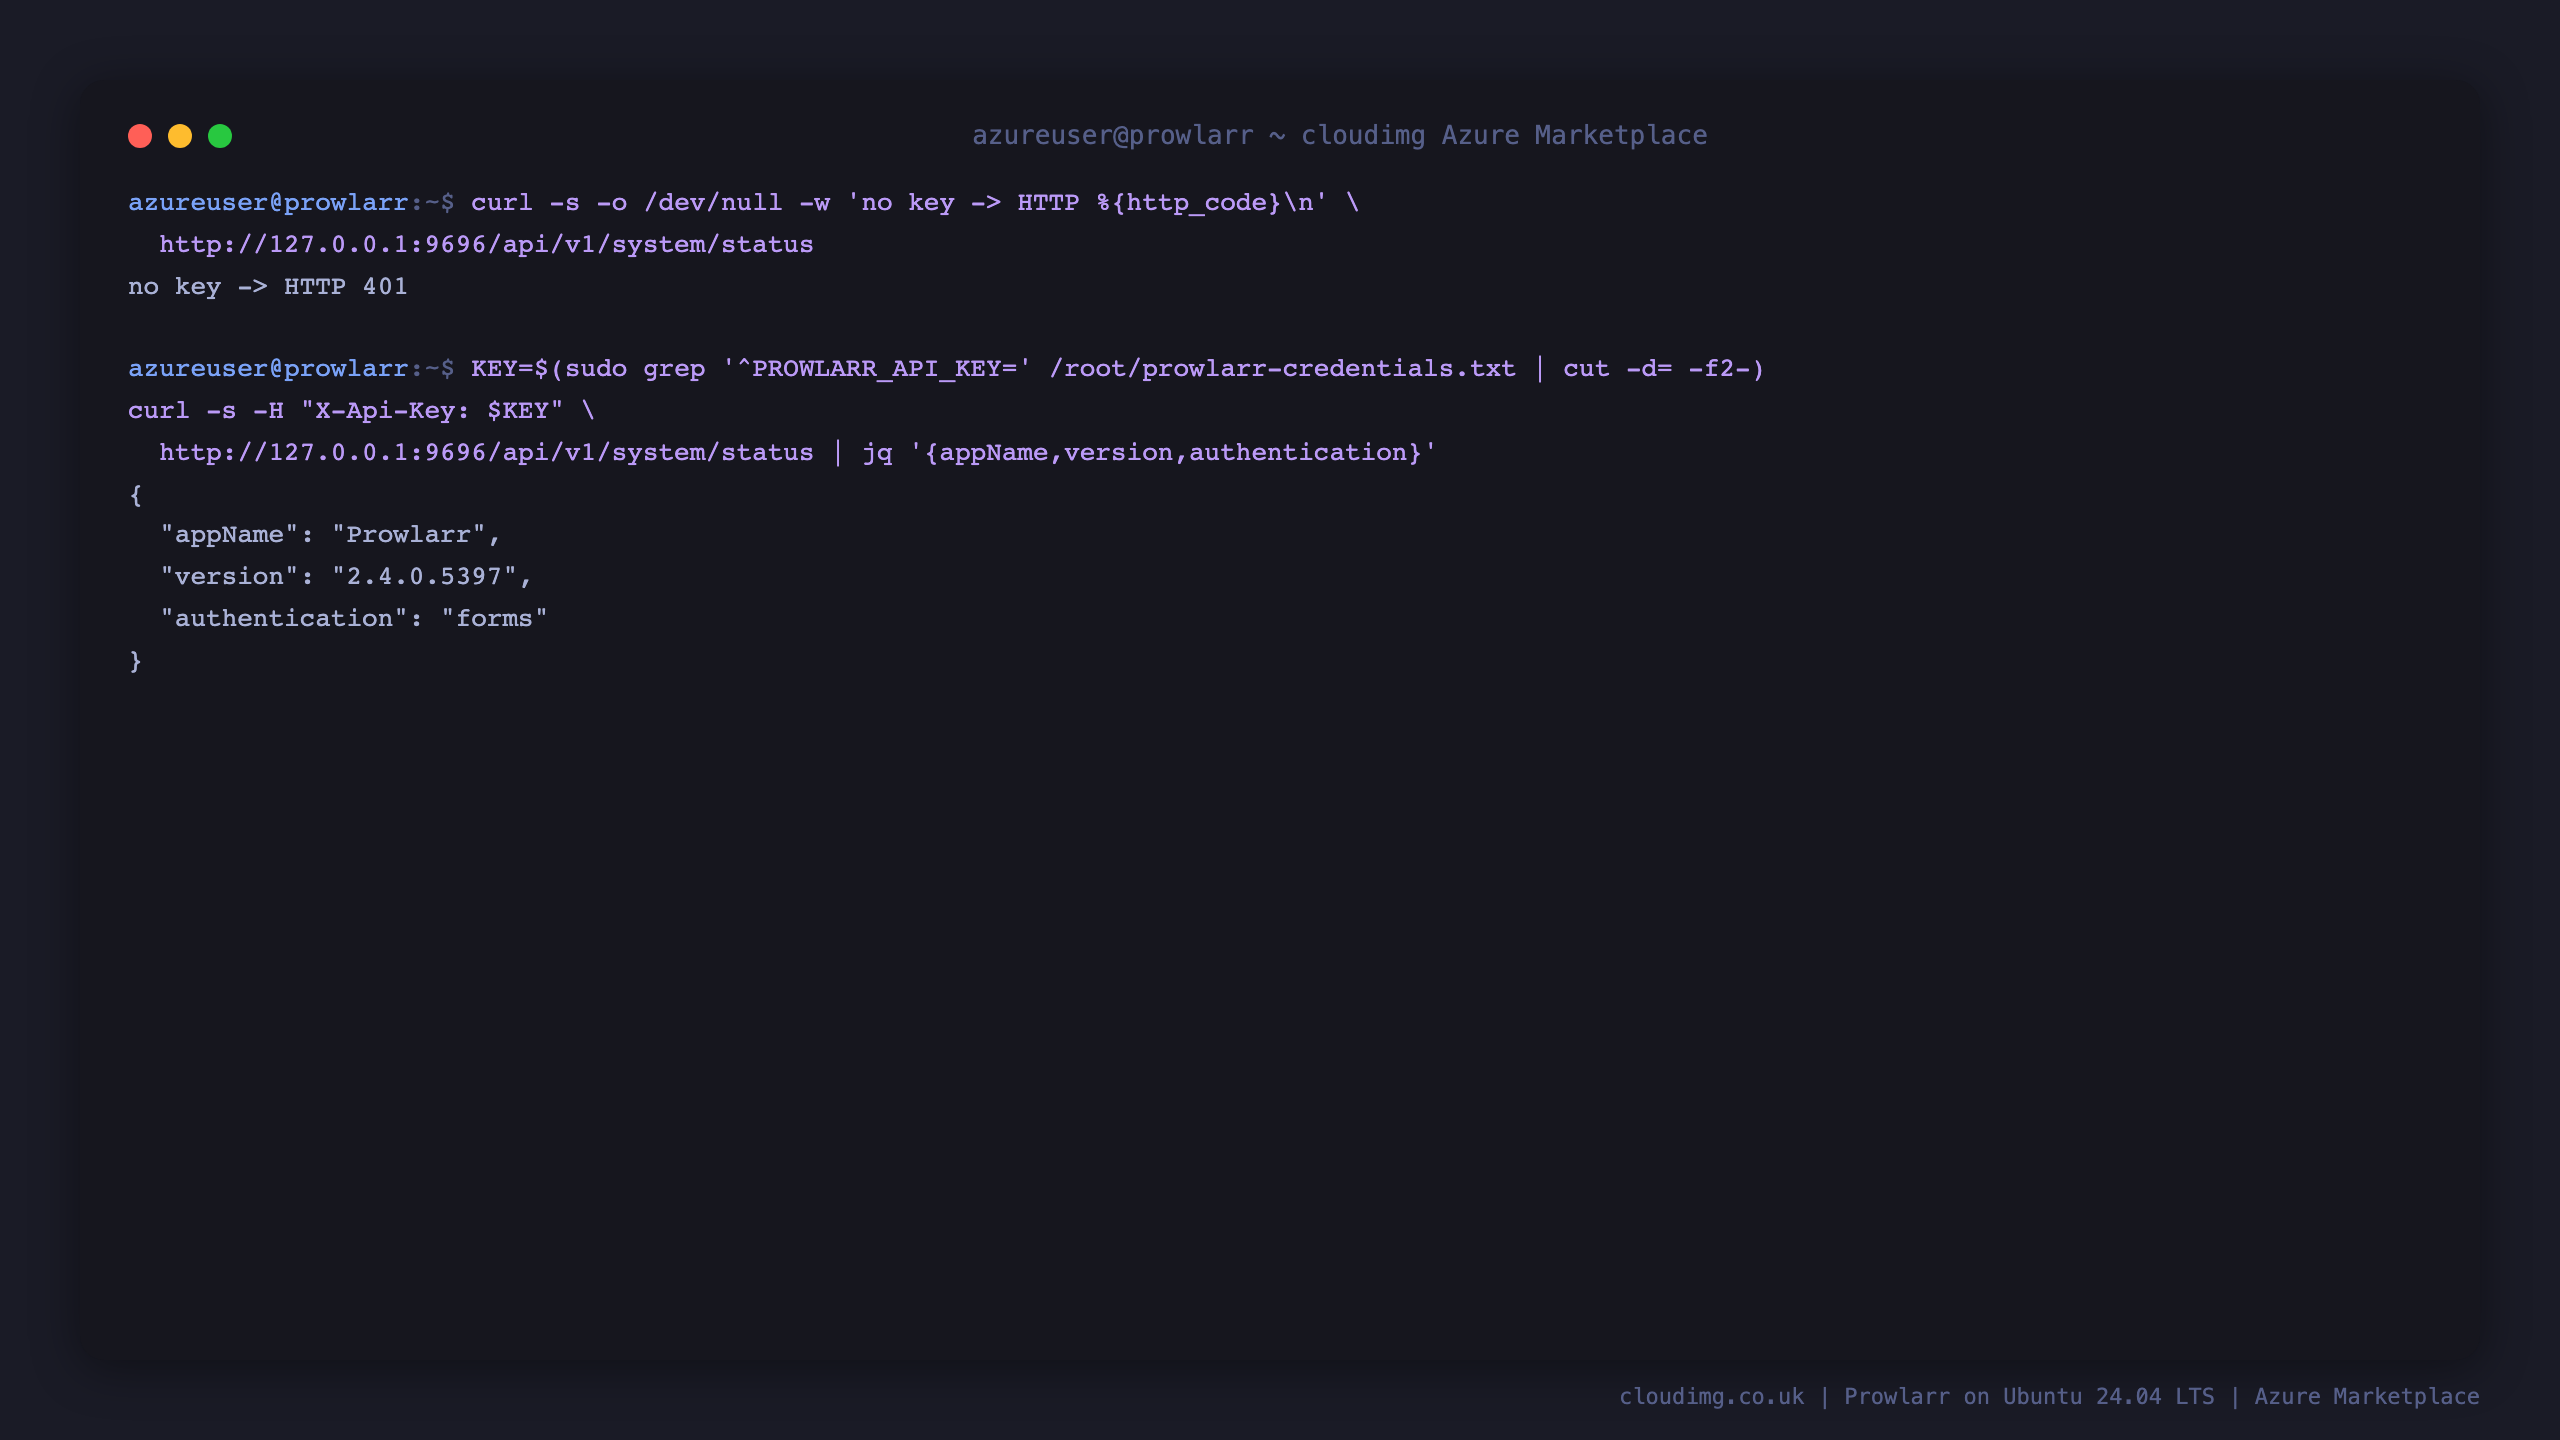Click the first 'http://127.0.0.1:9696/api/v1/system/status' URL line

point(486,245)
